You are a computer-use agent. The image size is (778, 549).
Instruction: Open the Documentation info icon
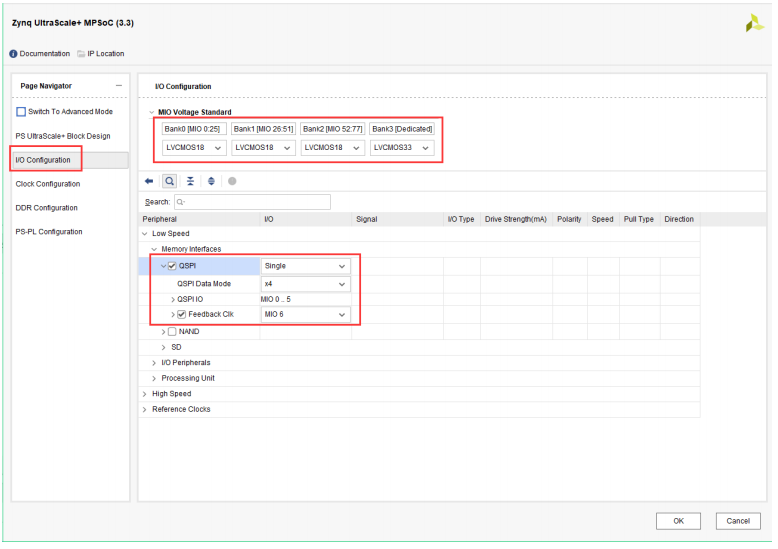tap(13, 54)
